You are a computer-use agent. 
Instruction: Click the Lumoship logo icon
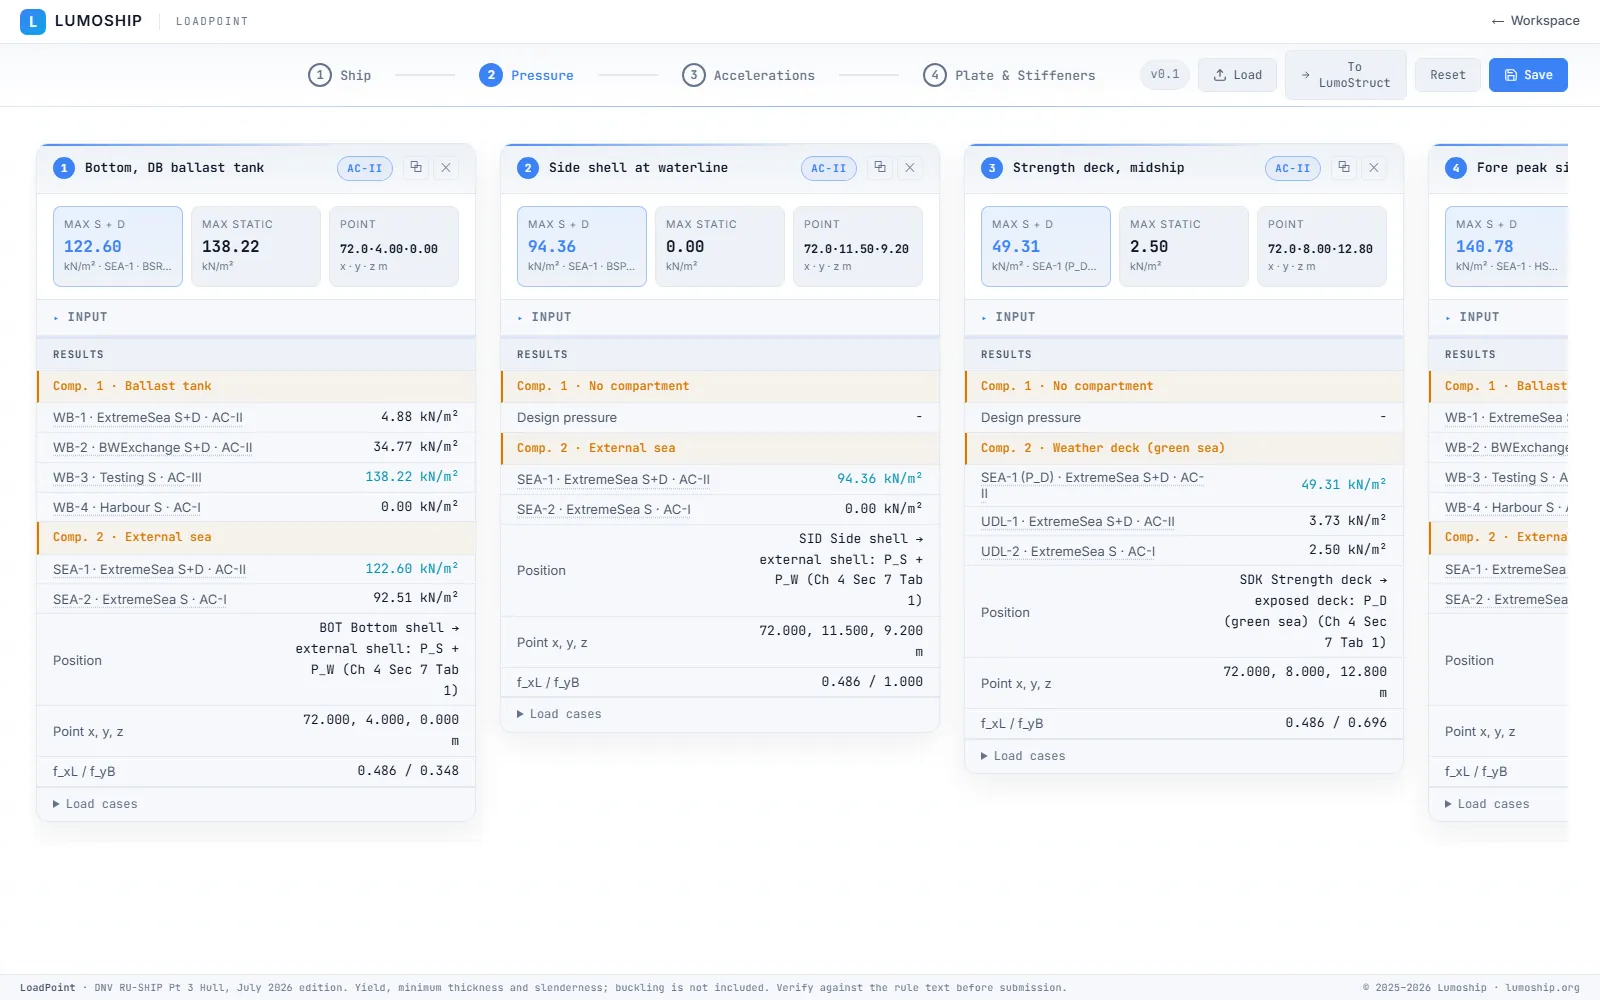click(x=33, y=21)
